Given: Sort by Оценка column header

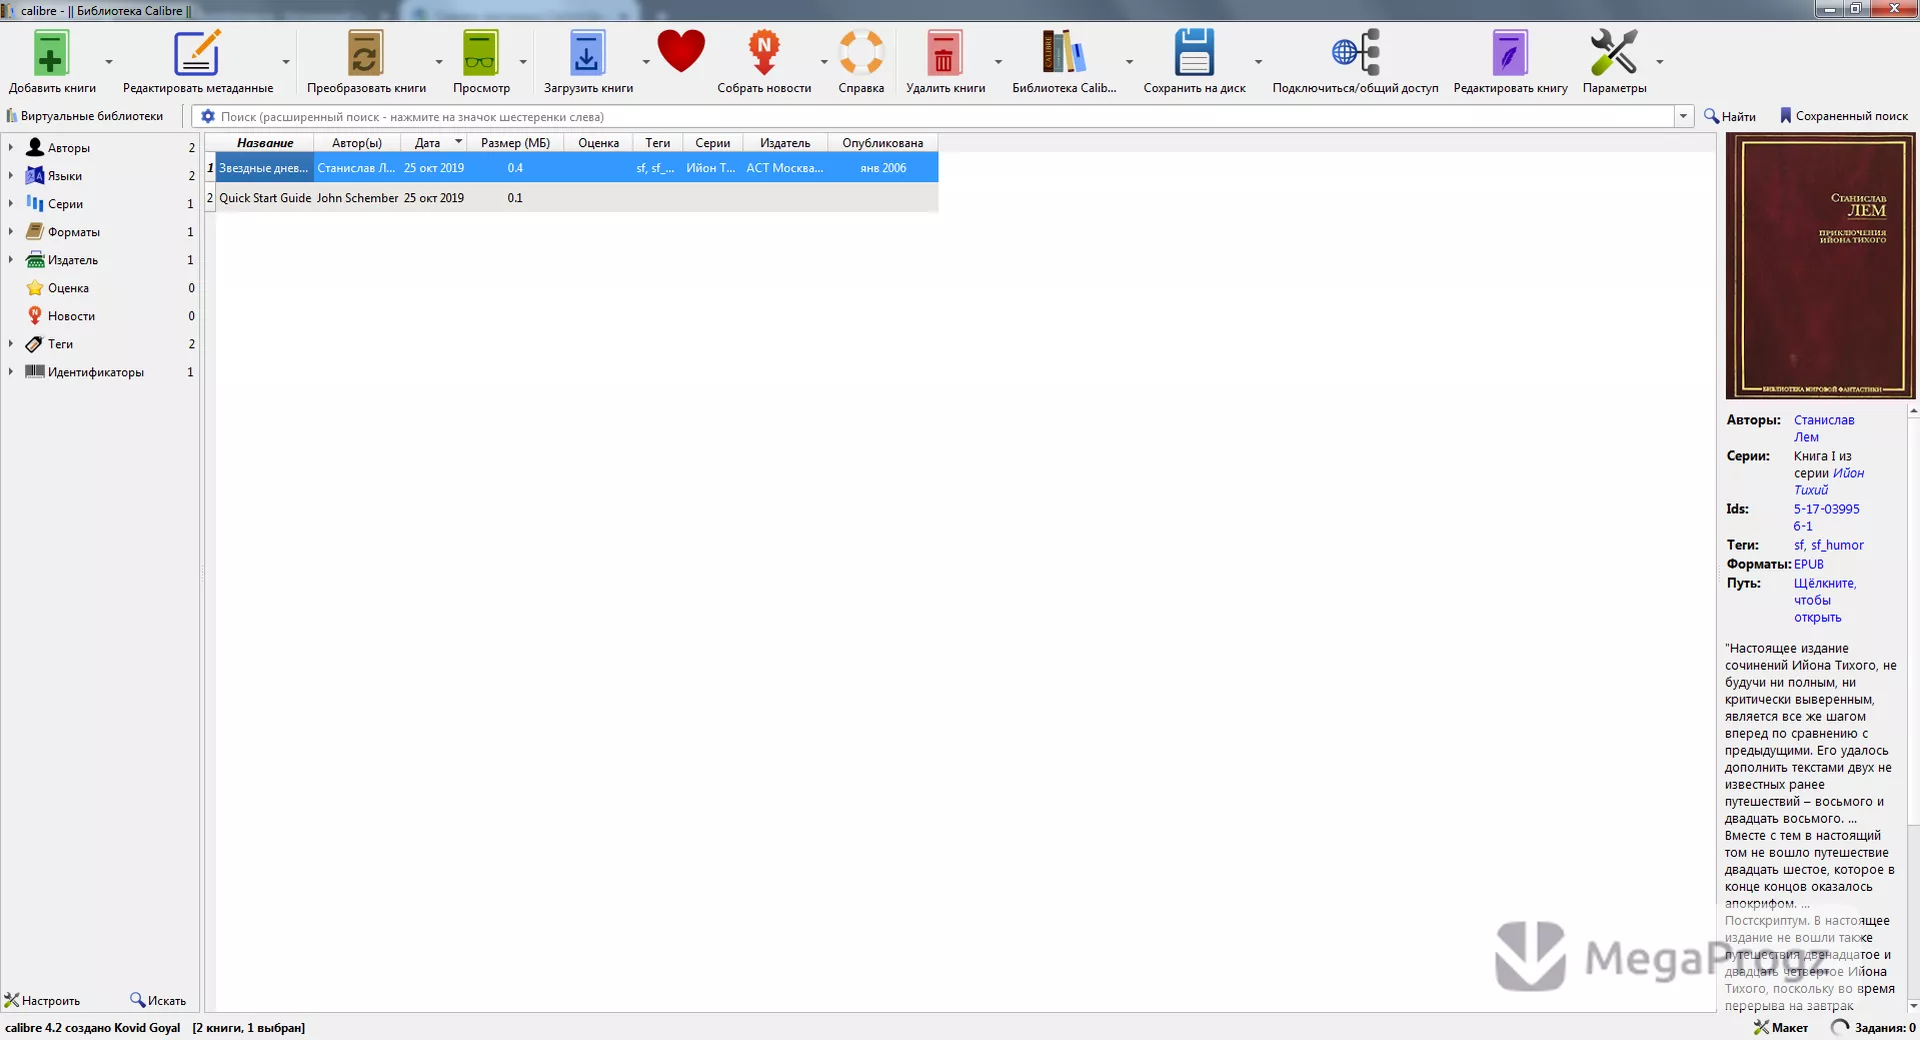Looking at the screenshot, I should pos(598,143).
